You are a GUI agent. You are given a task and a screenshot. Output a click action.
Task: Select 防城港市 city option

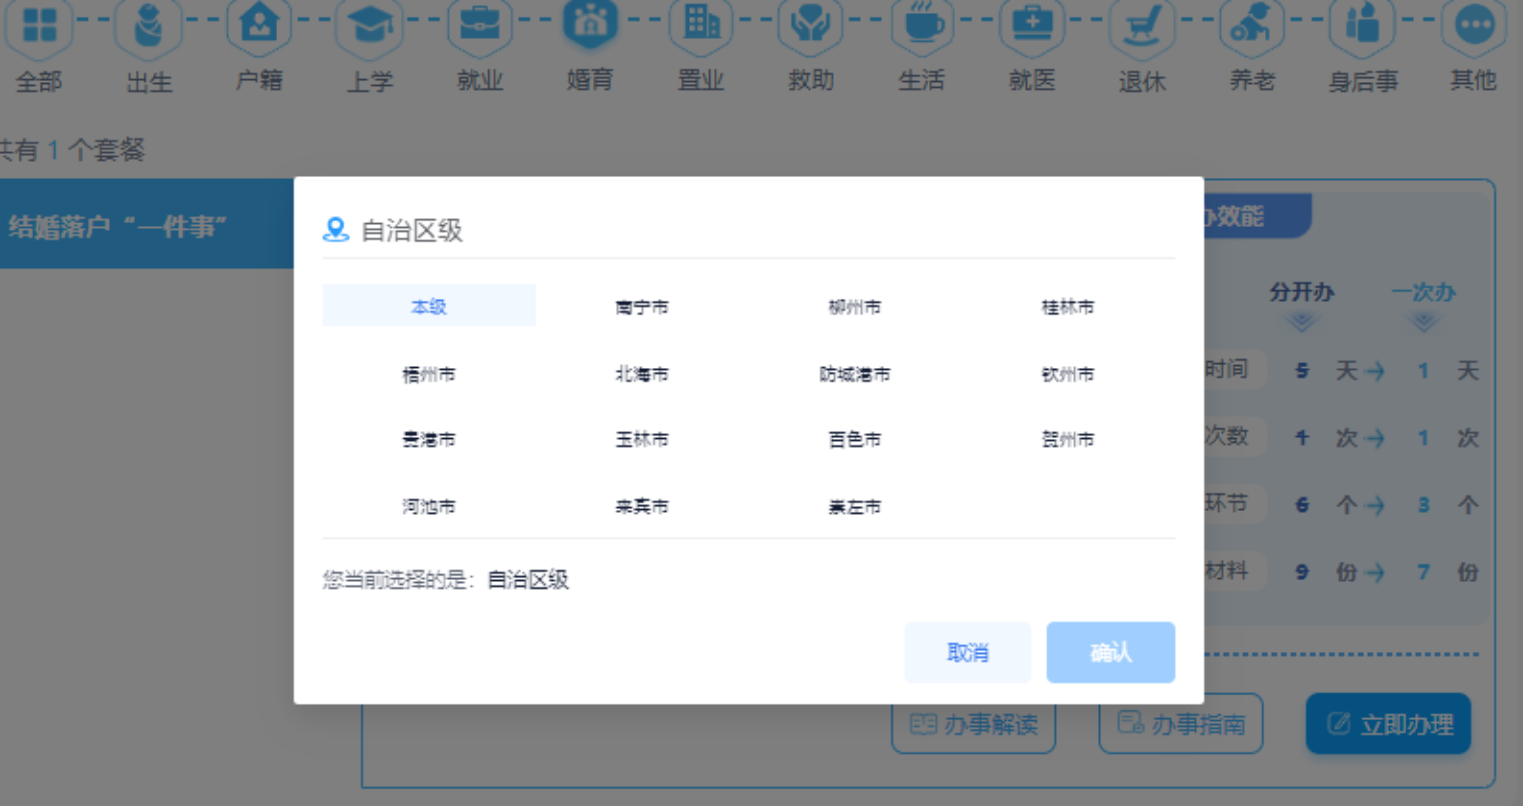[854, 374]
